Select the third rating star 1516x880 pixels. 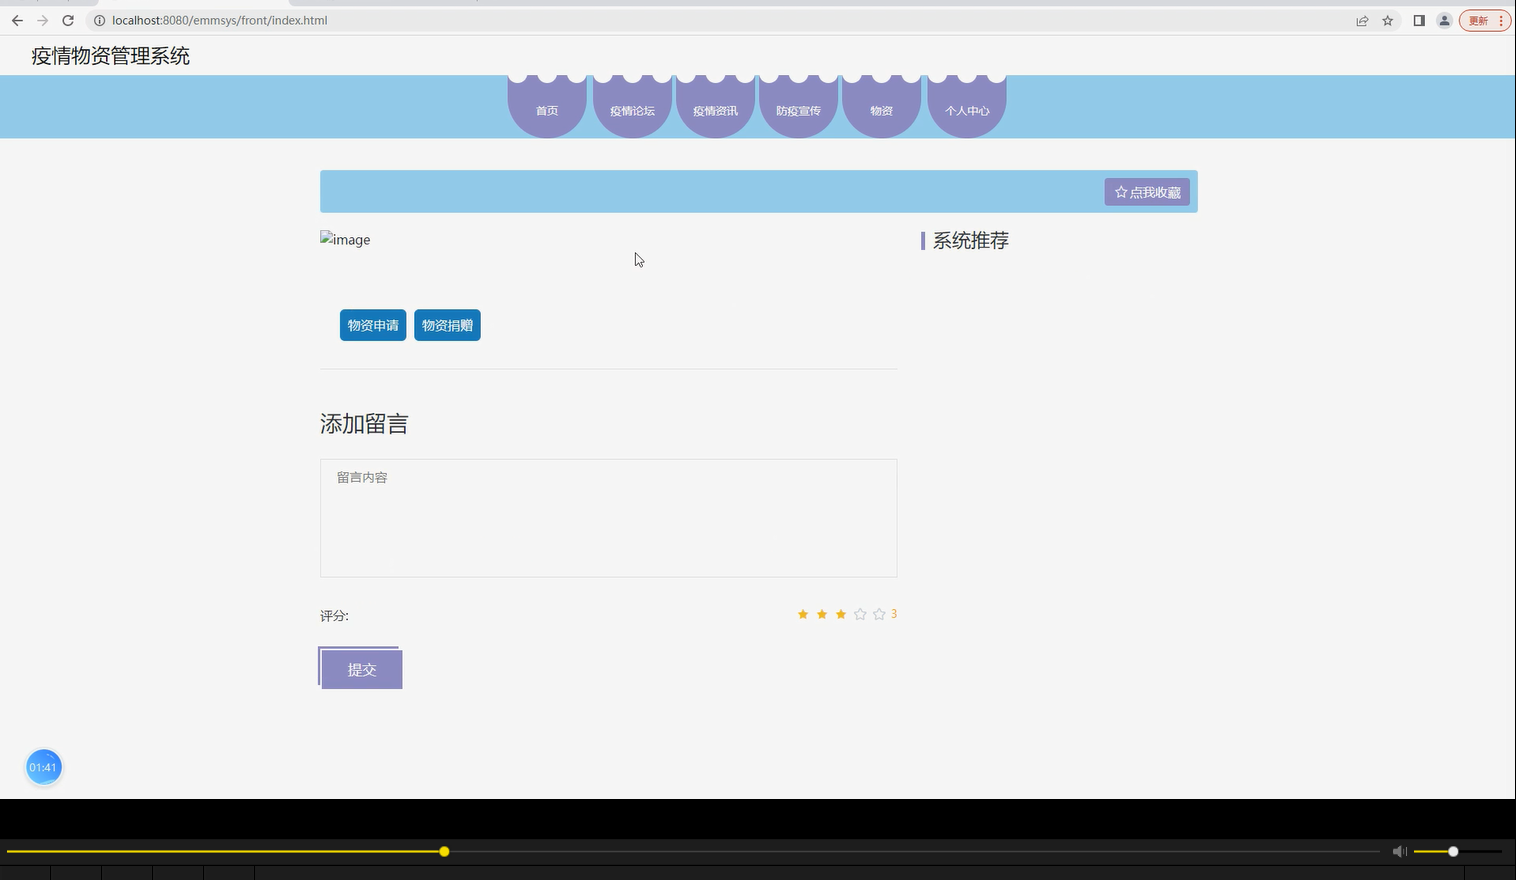click(x=840, y=614)
